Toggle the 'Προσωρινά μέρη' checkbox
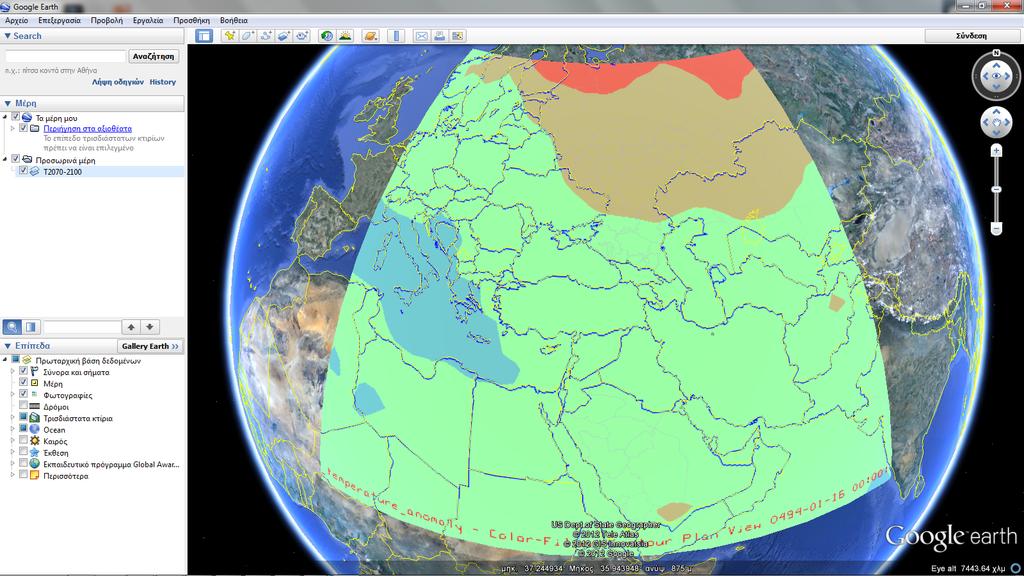This screenshot has width=1024, height=576. point(16,159)
